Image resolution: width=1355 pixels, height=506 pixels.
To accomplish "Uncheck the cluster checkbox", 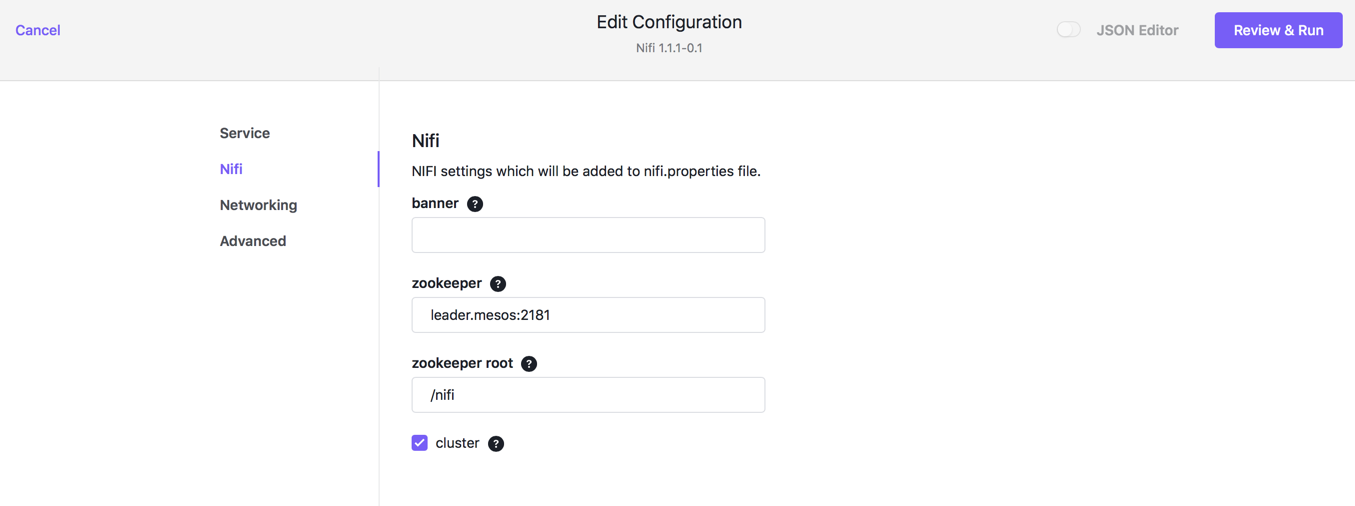I will click(420, 443).
